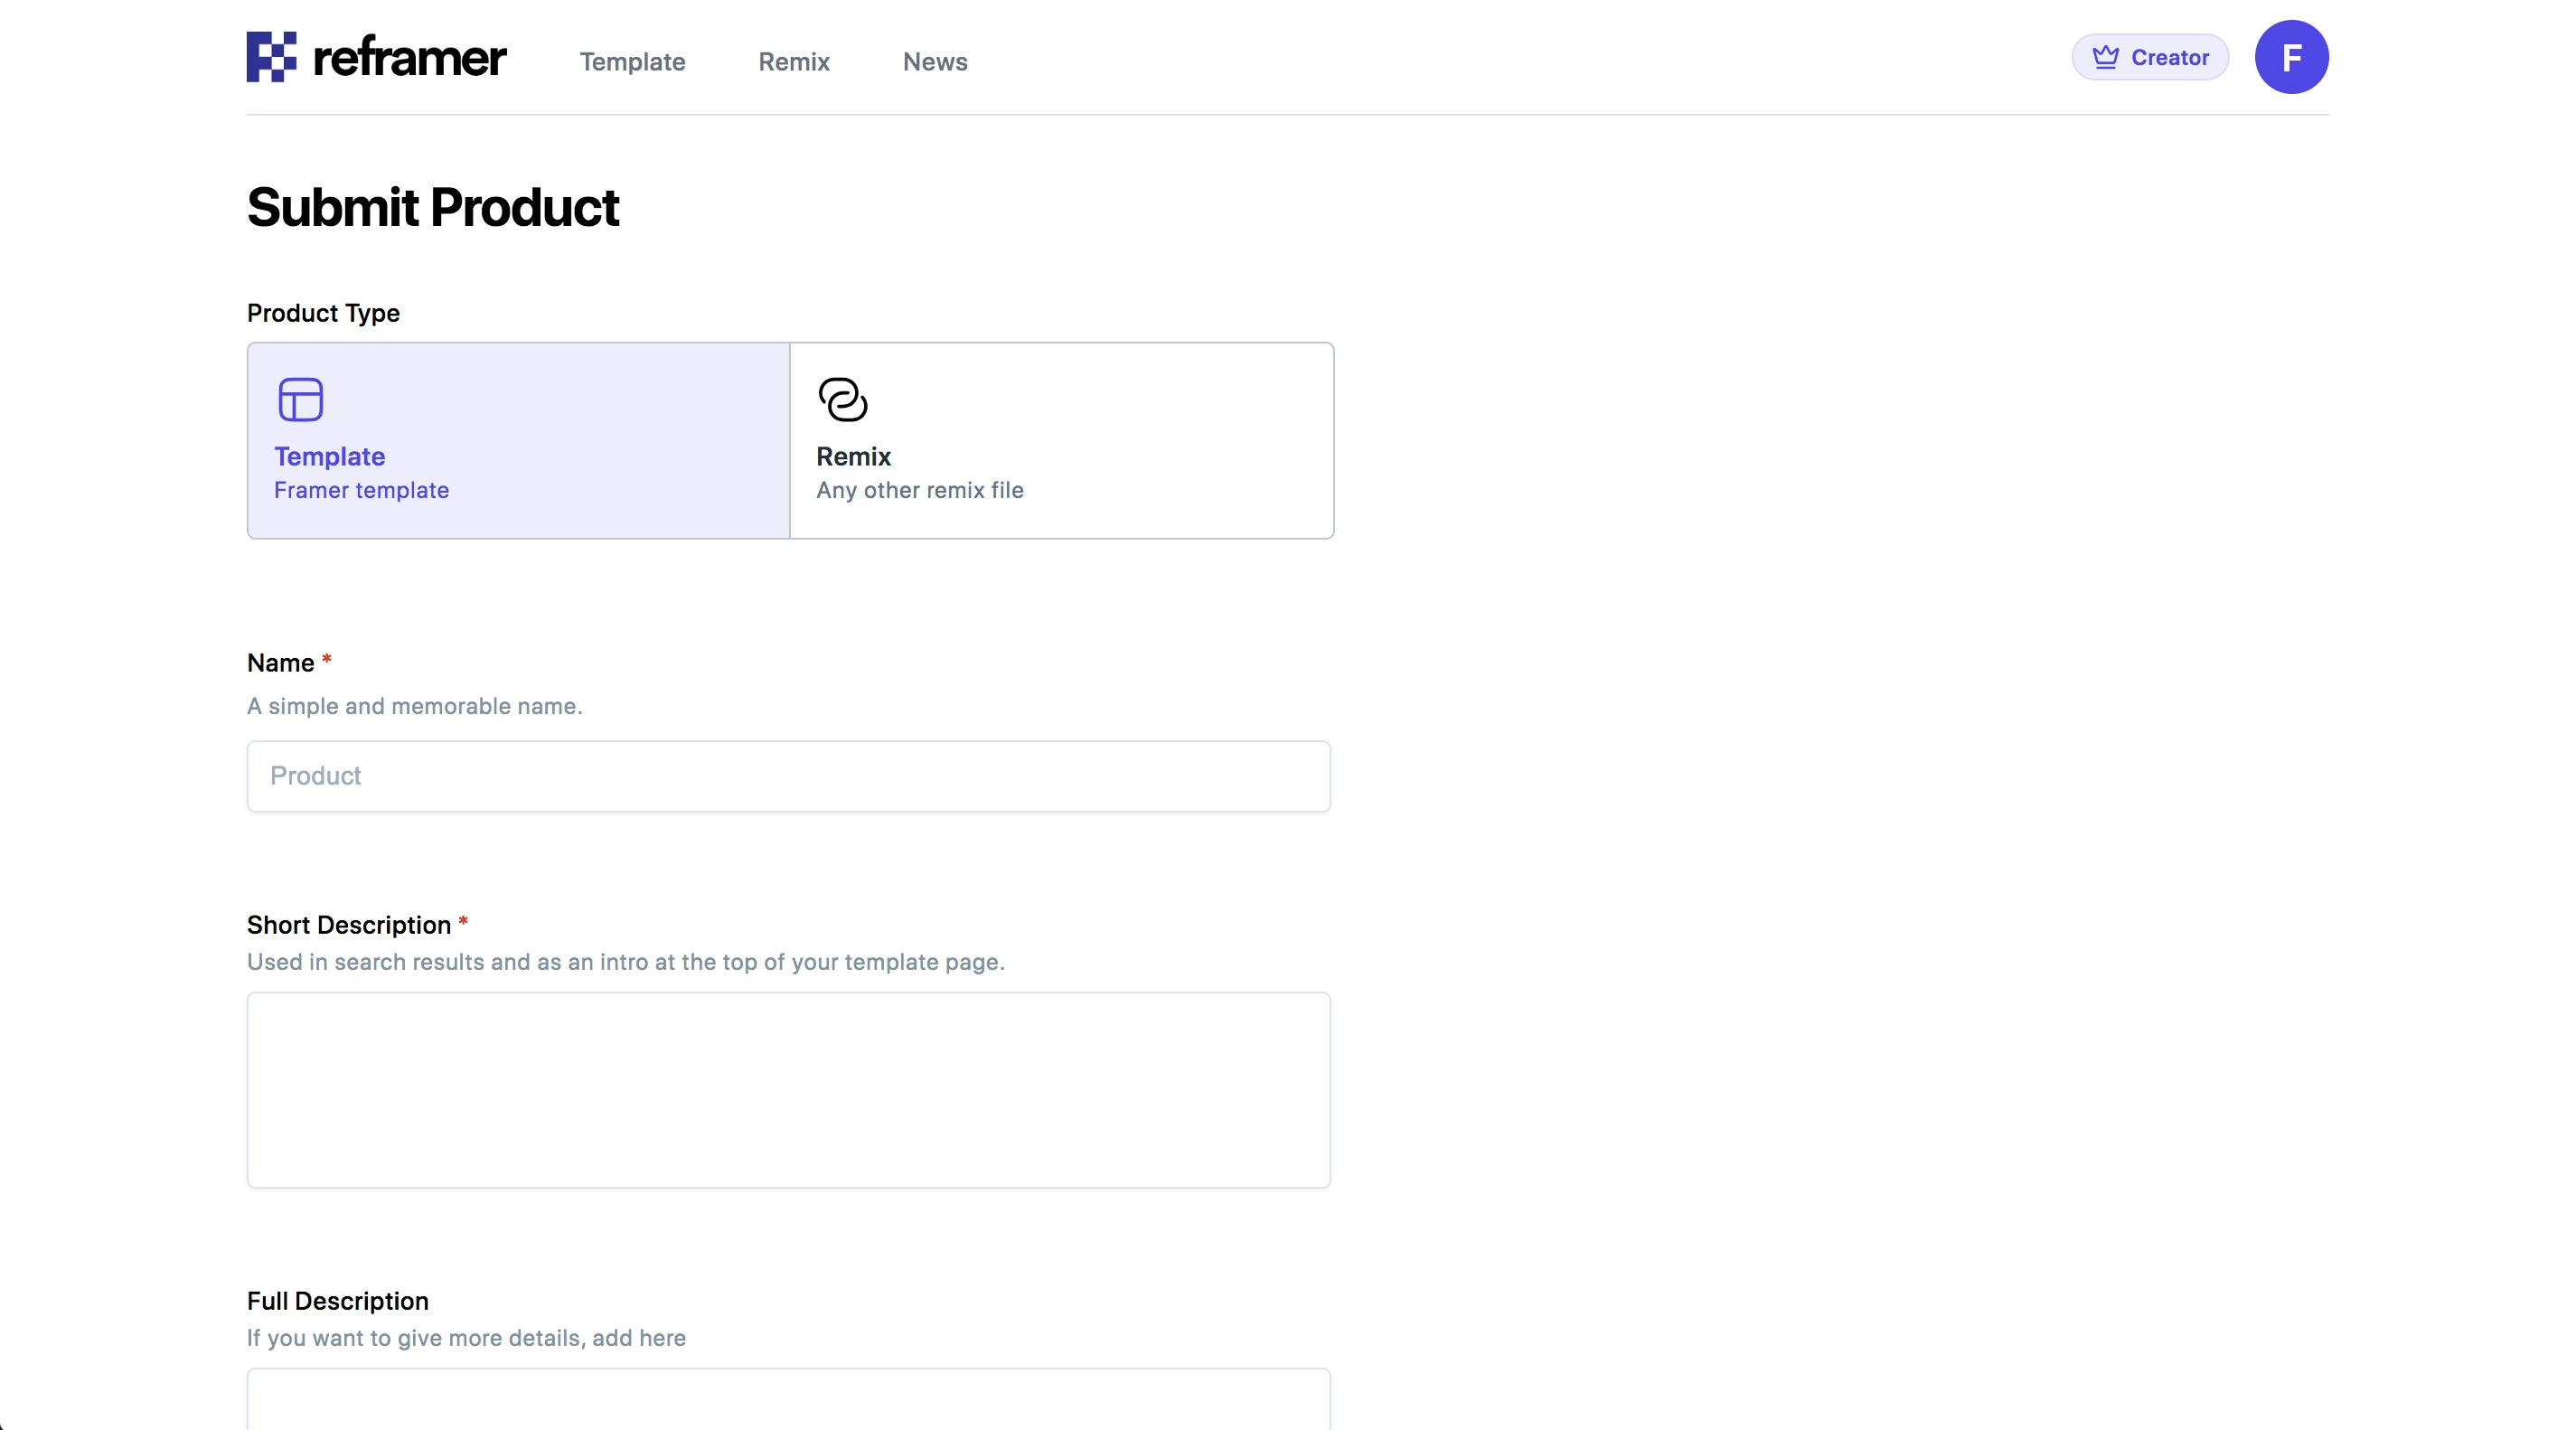Open the Remix nav menu item

pyautogui.click(x=794, y=62)
